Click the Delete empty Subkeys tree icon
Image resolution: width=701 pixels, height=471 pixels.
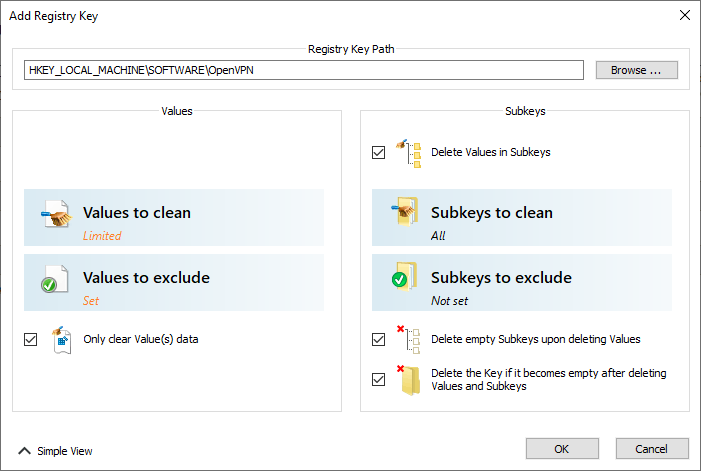click(409, 340)
